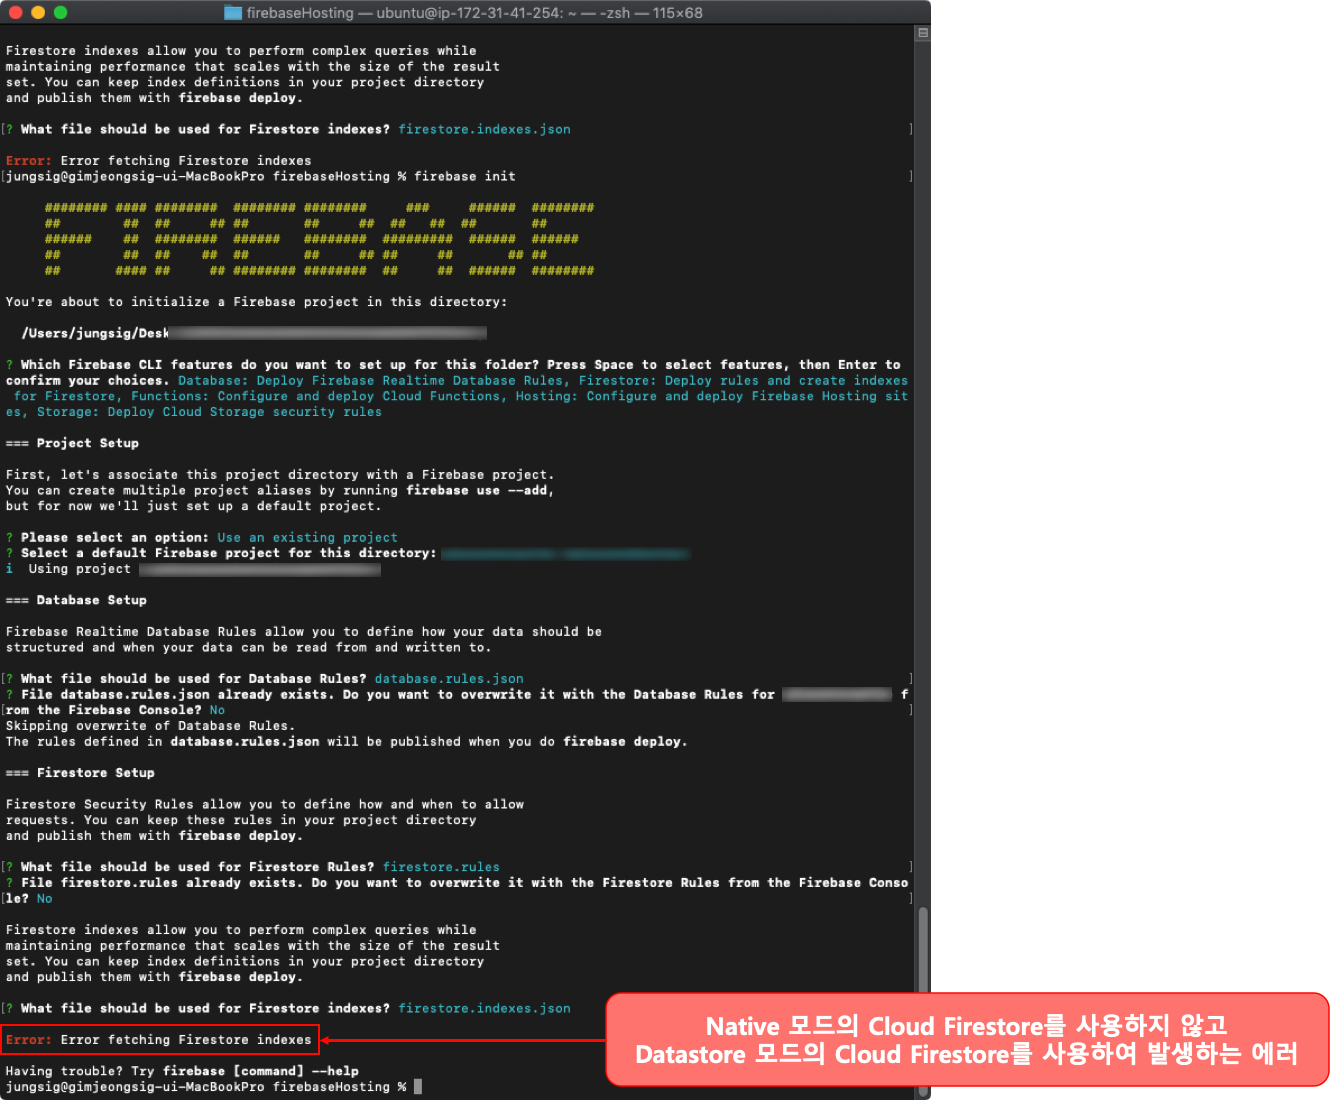Maximize the terminal with the green button
The width and height of the screenshot is (1330, 1100).
pos(60,13)
